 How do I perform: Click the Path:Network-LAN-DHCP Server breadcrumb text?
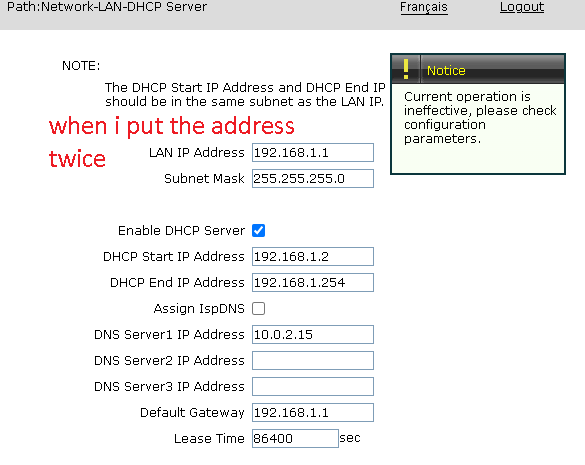[x=107, y=7]
